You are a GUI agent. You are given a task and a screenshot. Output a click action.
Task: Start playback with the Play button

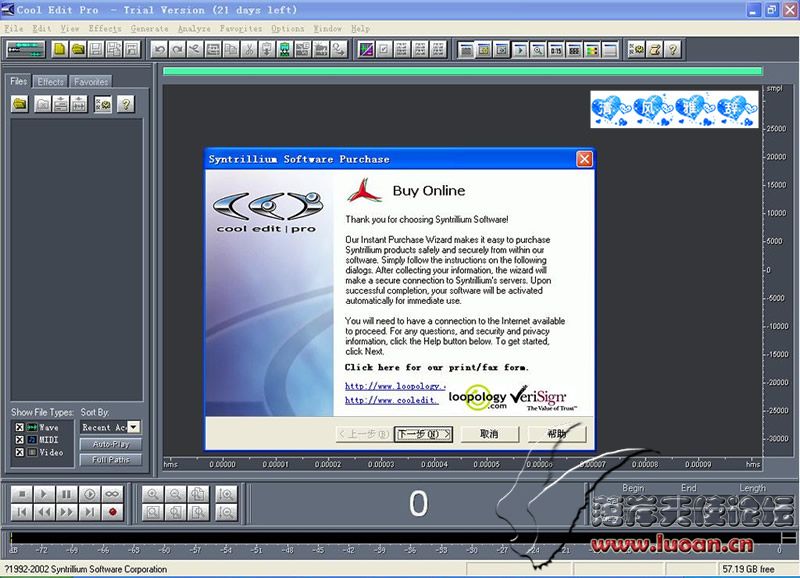tap(44, 494)
